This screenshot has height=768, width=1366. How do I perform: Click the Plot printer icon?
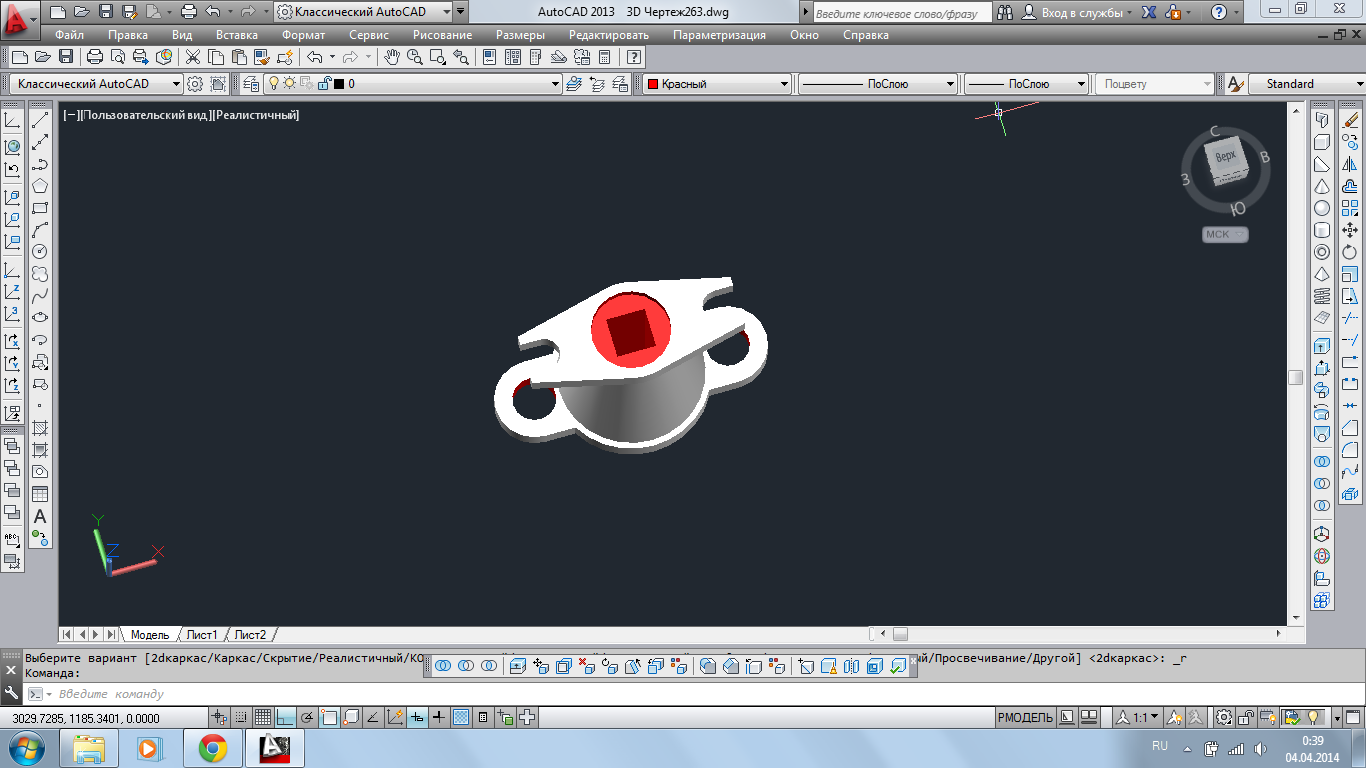pyautogui.click(x=95, y=58)
